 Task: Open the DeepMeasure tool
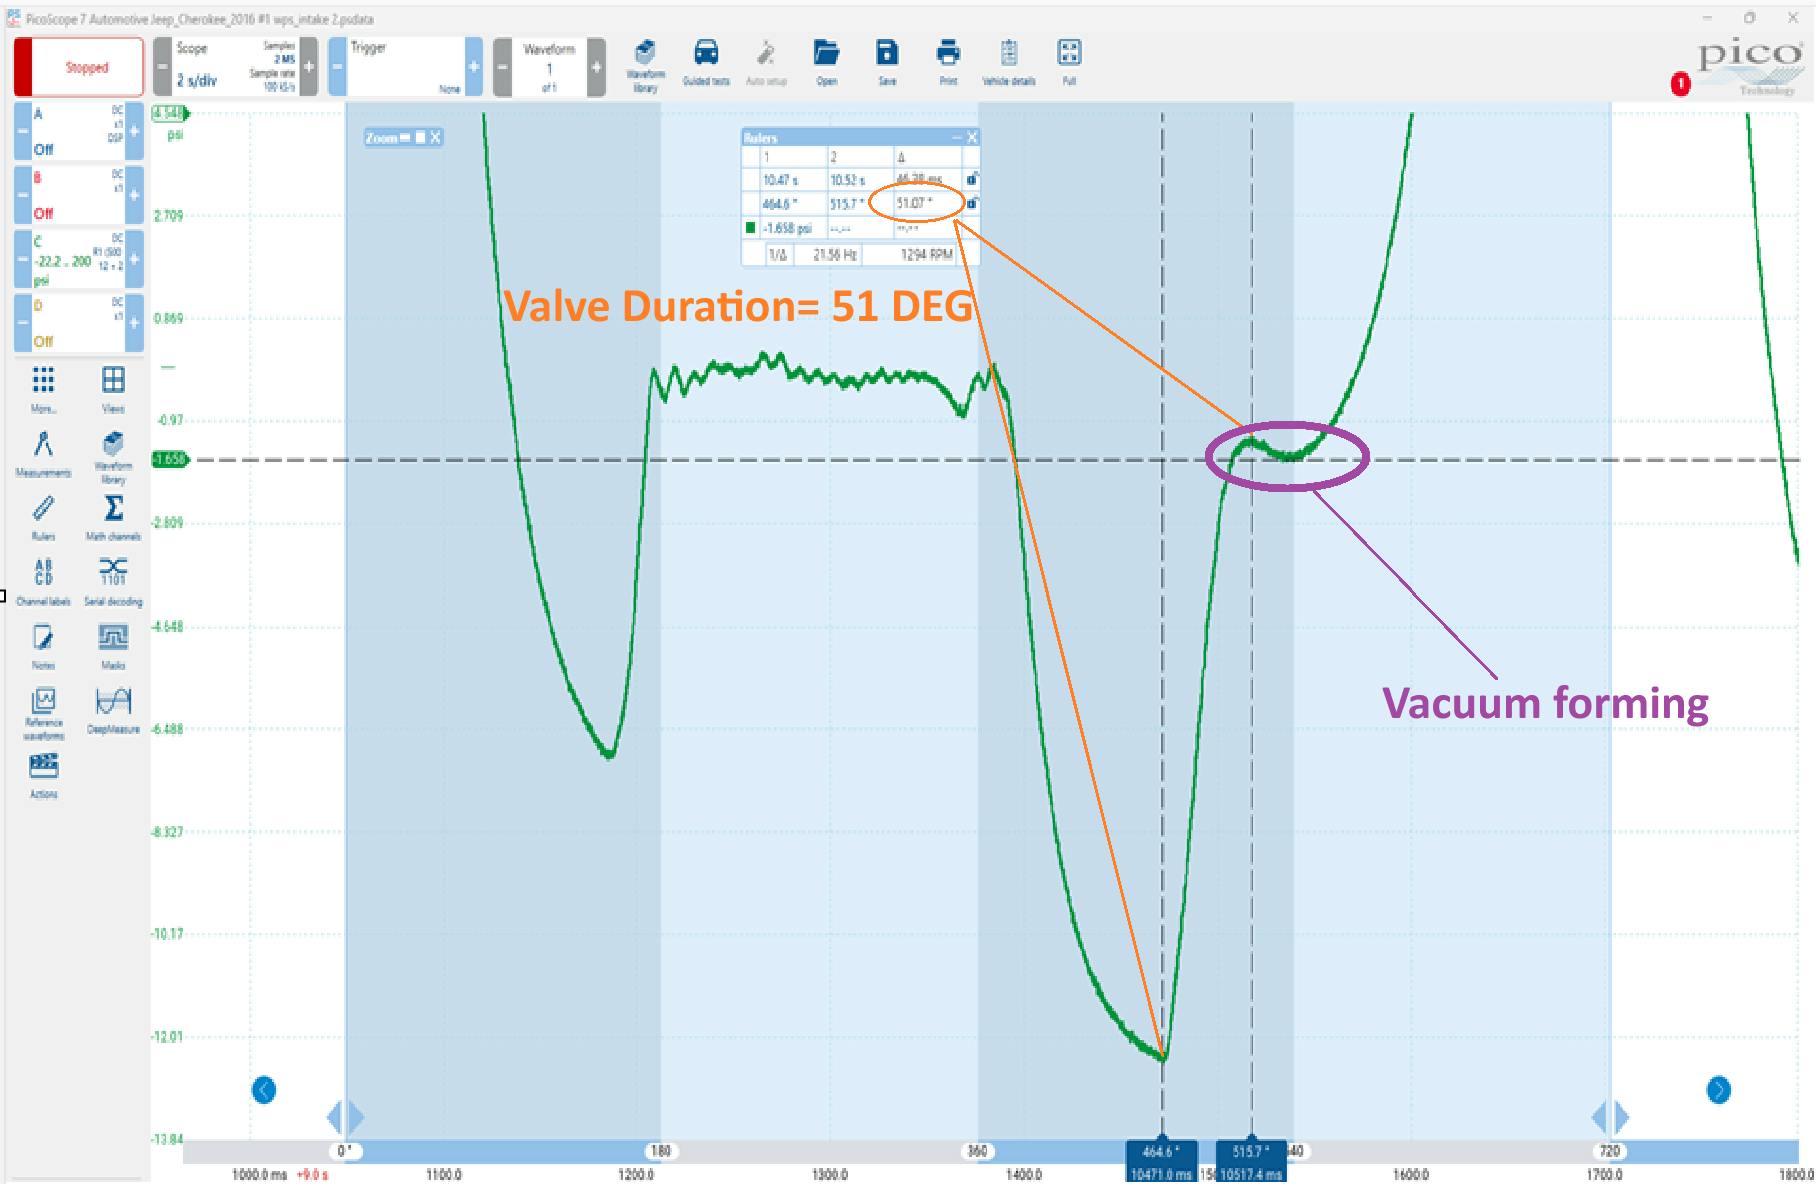pos(113,708)
